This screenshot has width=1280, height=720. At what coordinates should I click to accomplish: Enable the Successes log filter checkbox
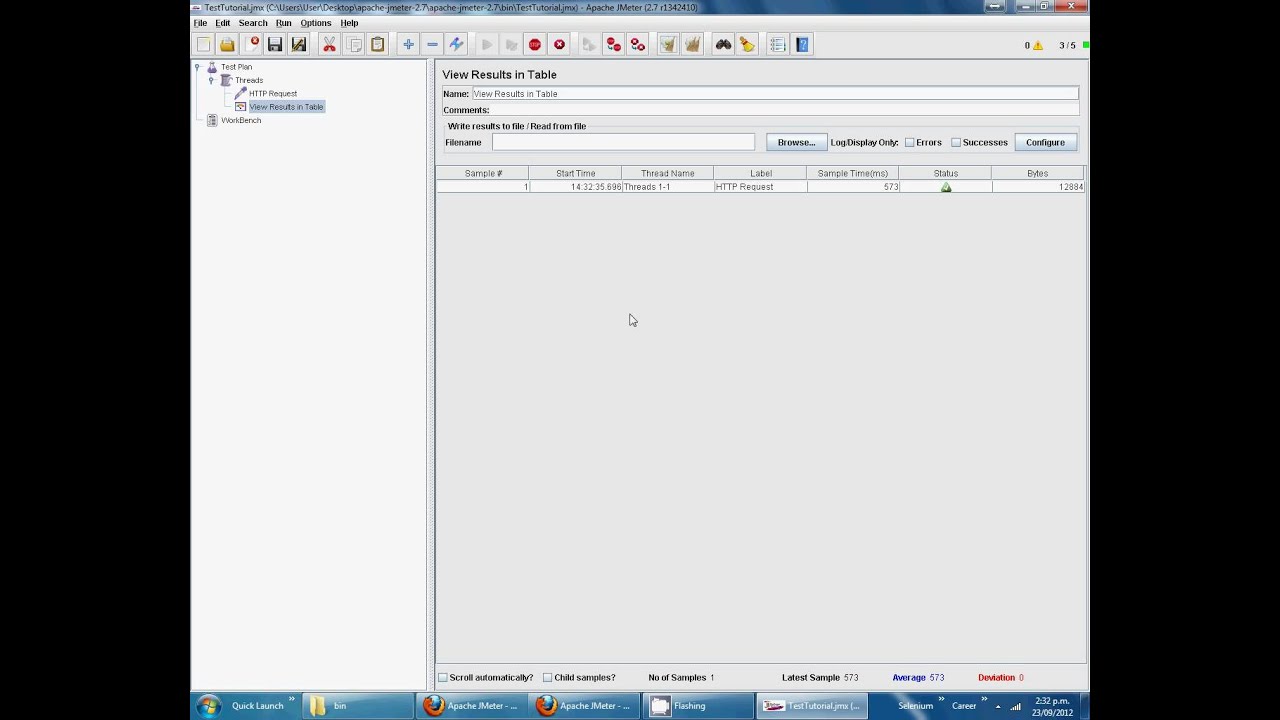(956, 143)
